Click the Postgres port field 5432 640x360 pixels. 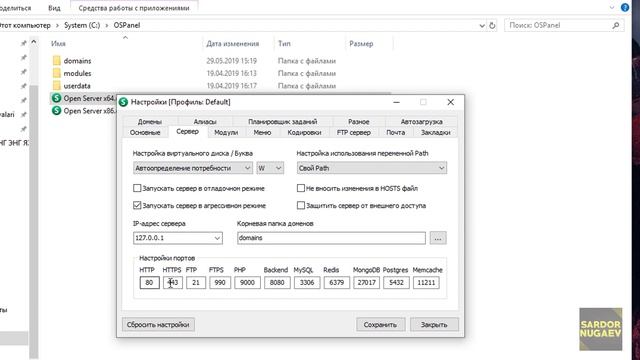pos(396,282)
